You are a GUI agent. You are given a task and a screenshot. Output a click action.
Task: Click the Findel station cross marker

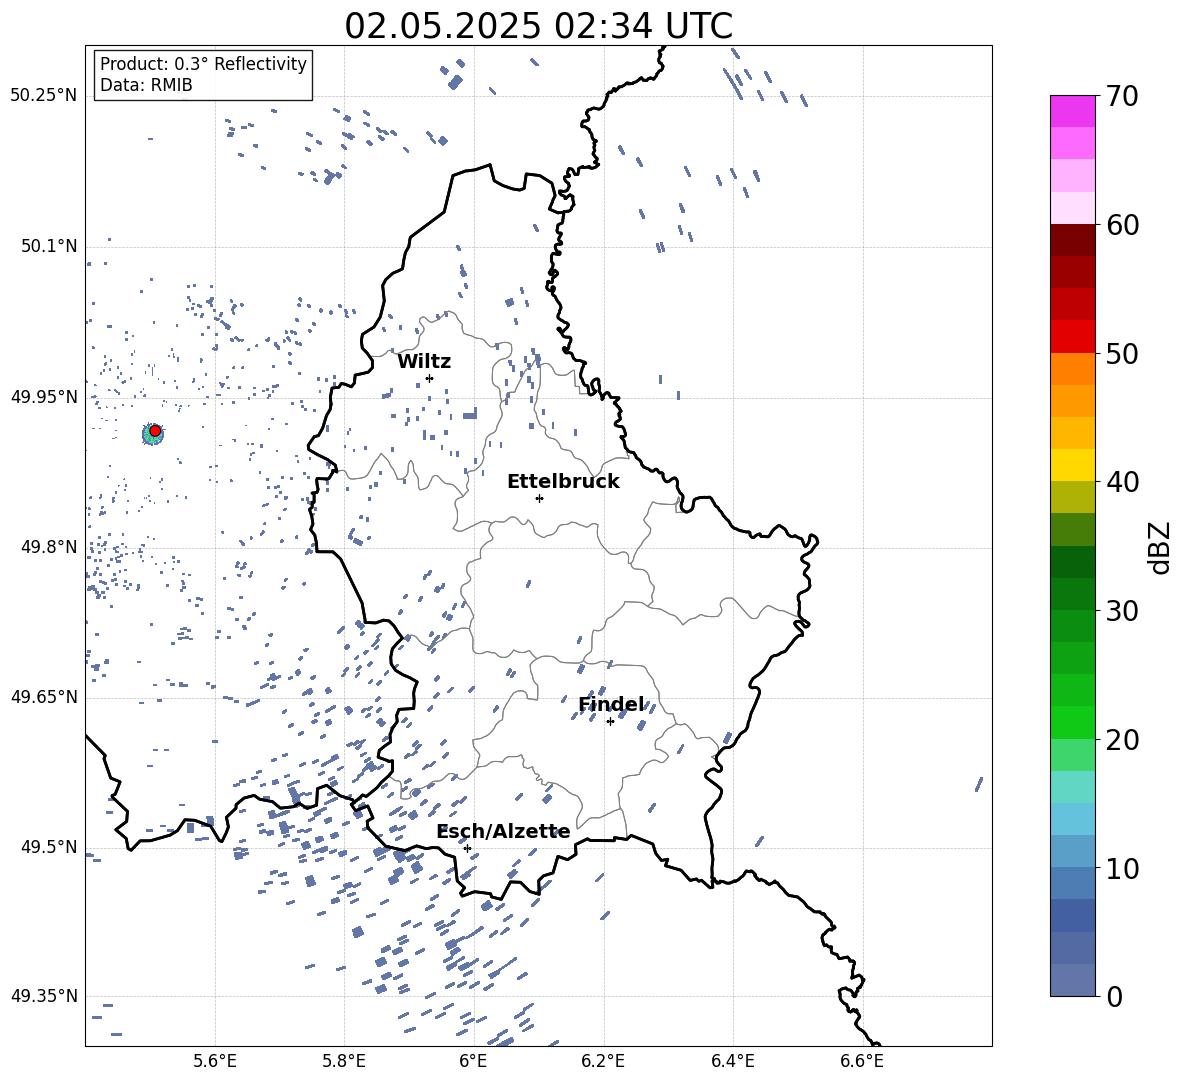point(611,722)
